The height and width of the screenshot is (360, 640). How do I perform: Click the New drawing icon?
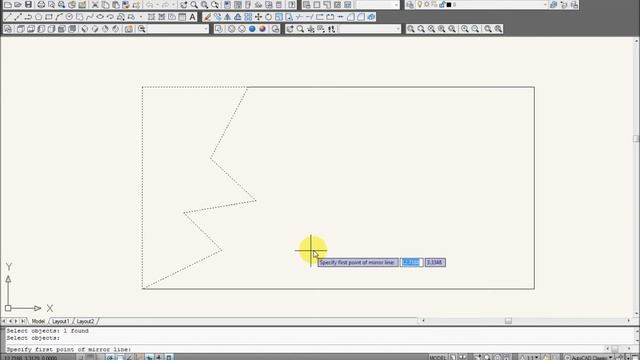8,5
